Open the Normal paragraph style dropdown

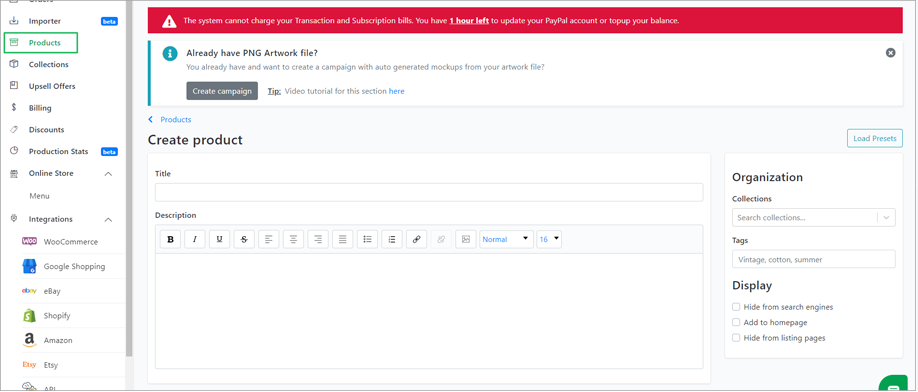point(506,239)
